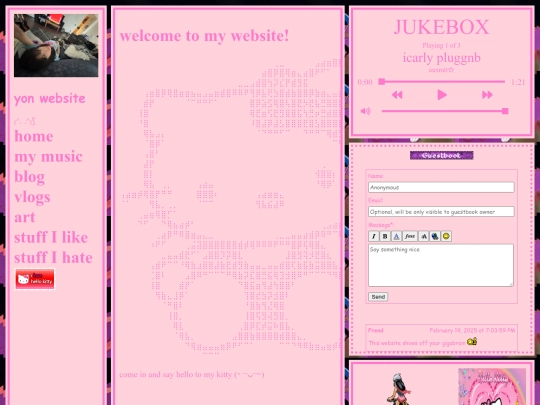Click the dancing girl pixel figure
The width and height of the screenshot is (540, 405).
(x=399, y=389)
